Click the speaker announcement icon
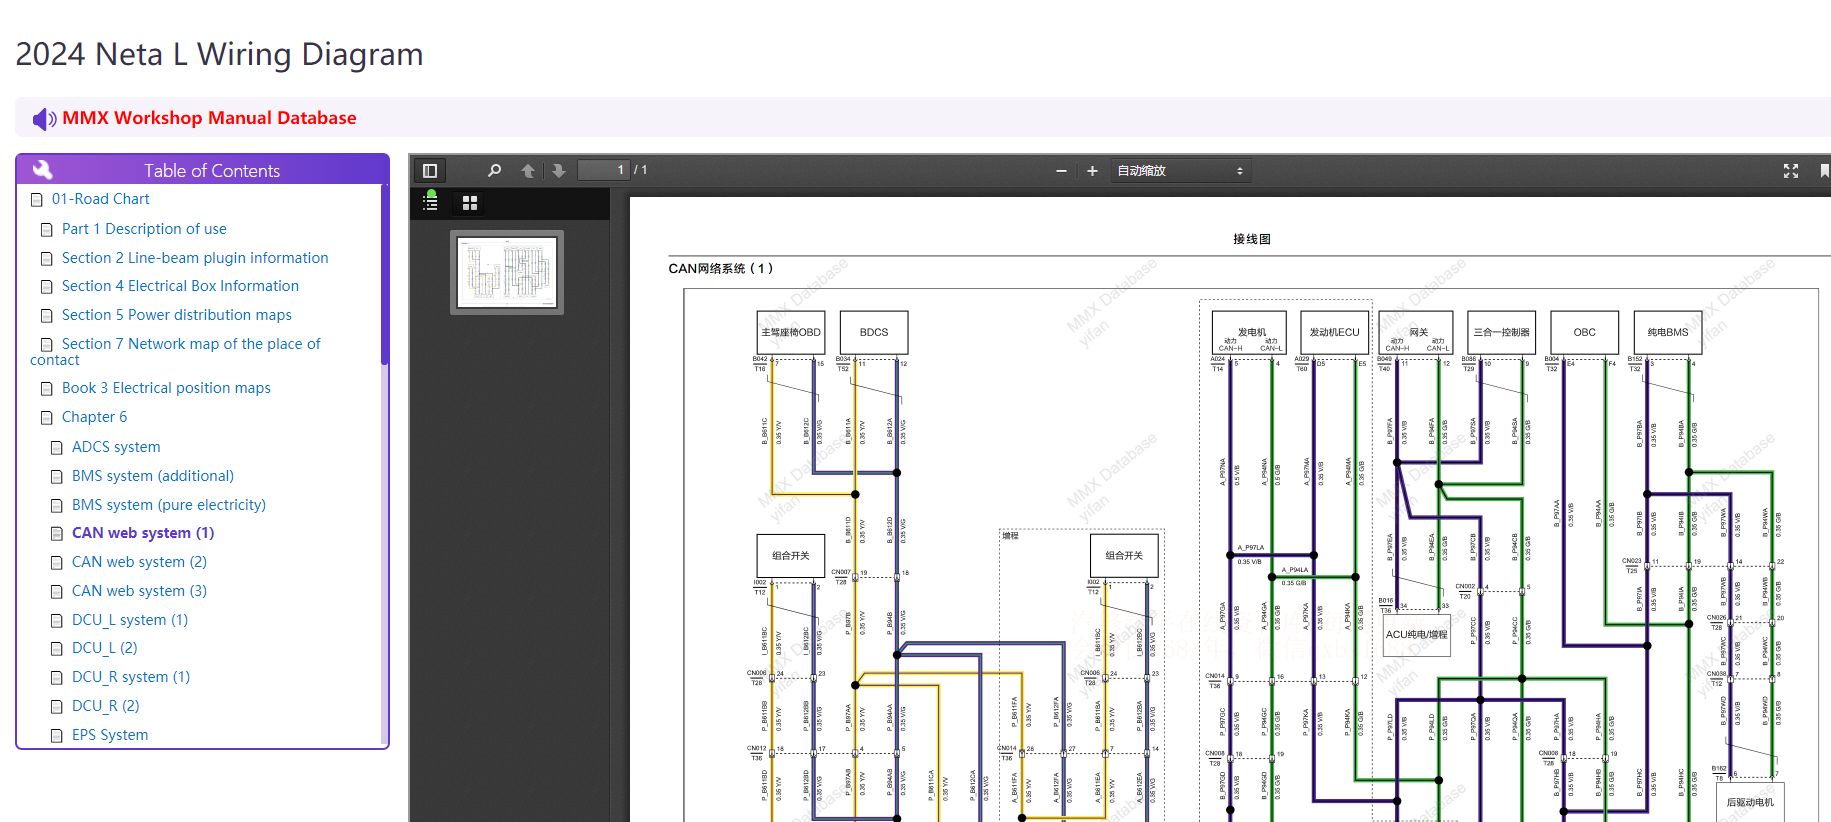 click(44, 119)
